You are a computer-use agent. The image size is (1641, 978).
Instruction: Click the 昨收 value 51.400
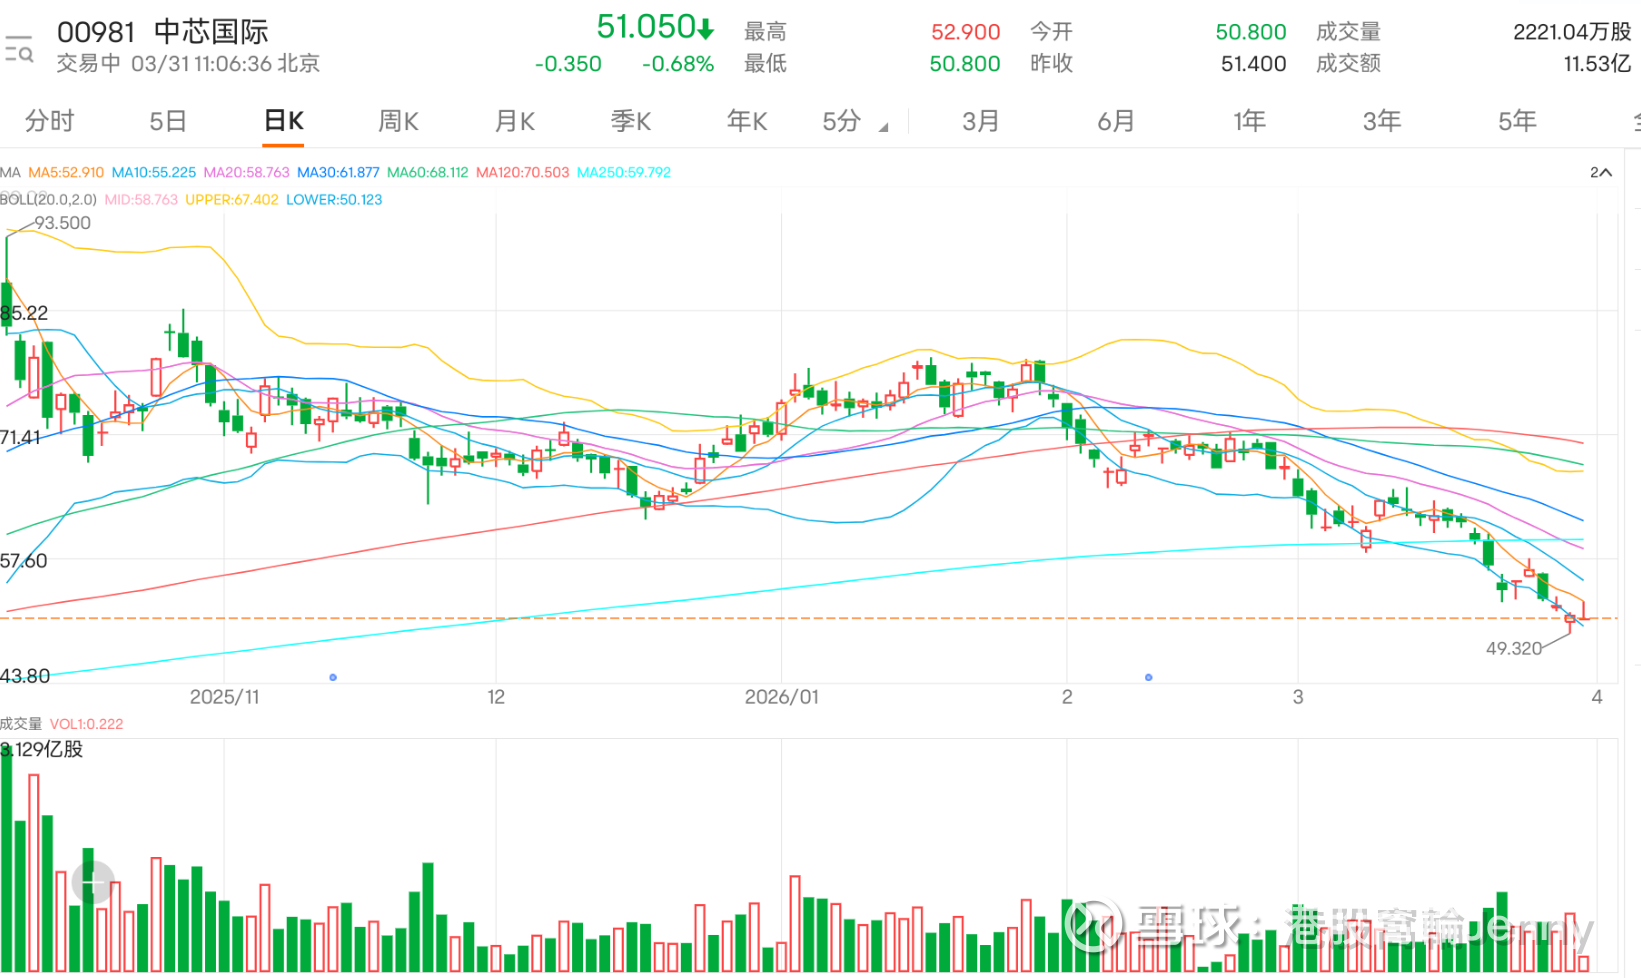pos(1253,64)
